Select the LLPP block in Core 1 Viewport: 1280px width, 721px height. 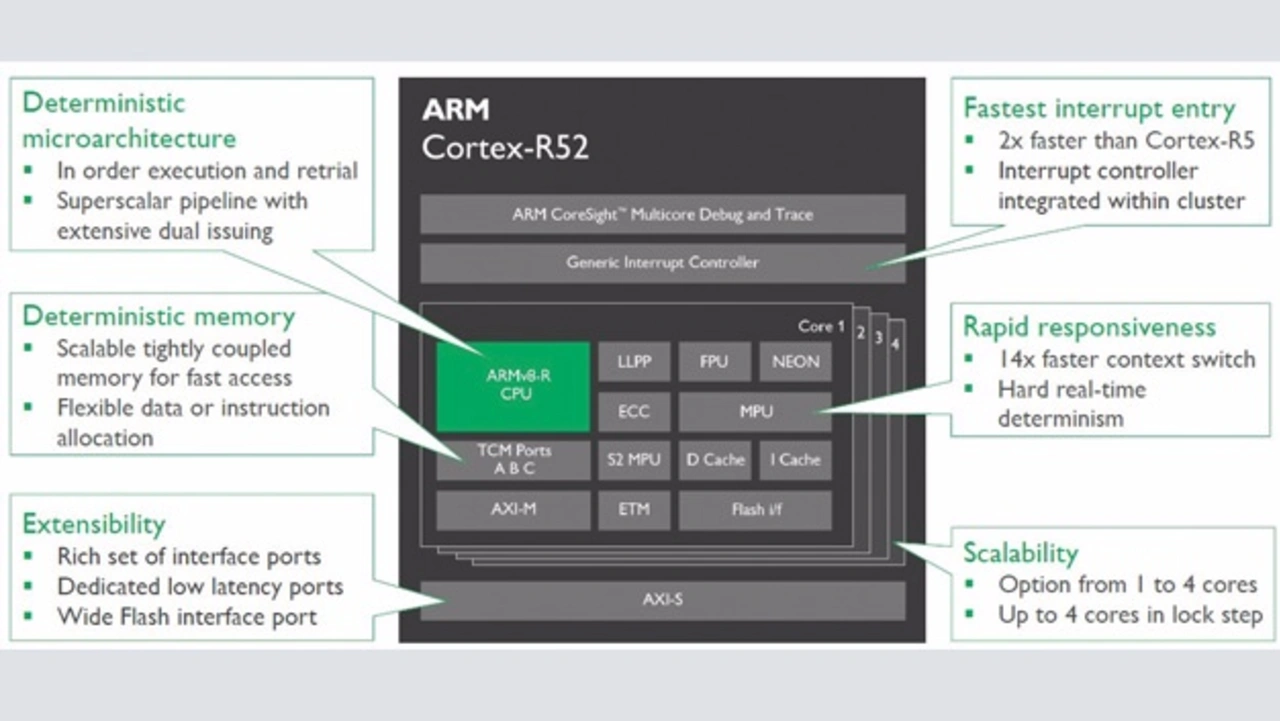tap(634, 362)
